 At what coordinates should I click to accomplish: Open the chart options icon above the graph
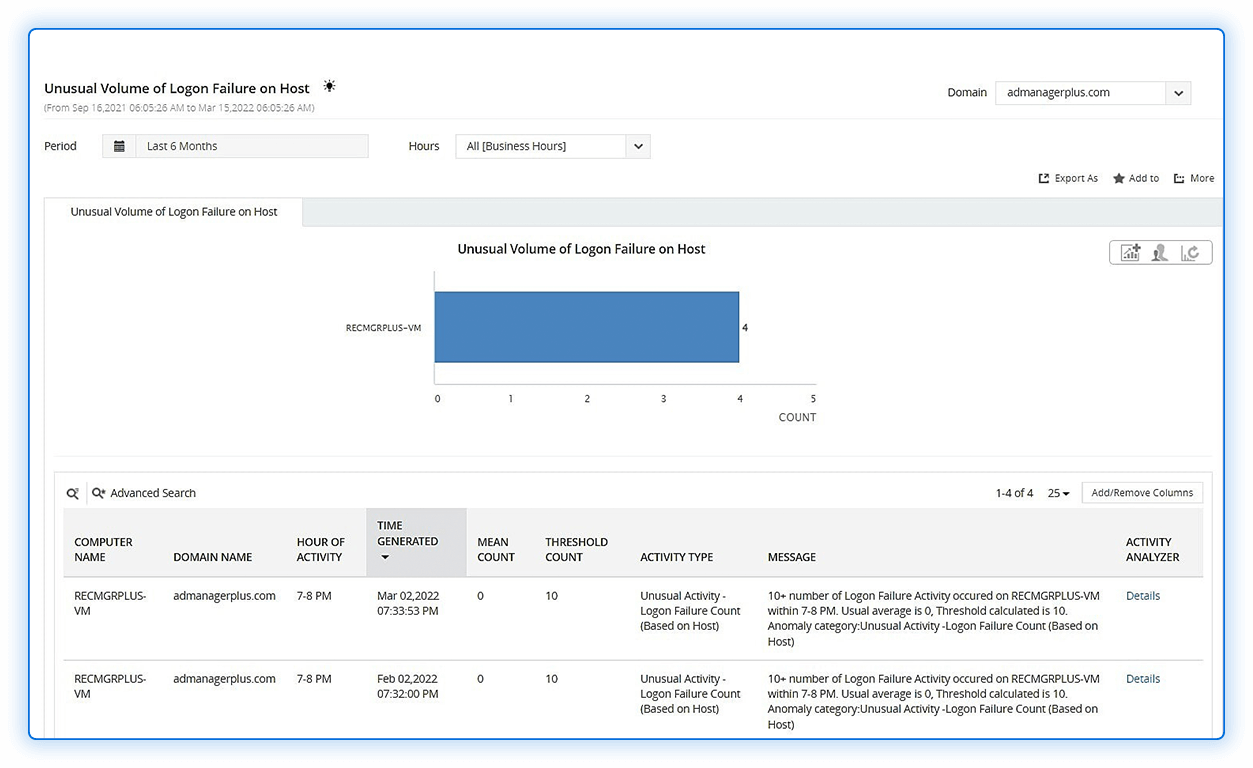(1130, 252)
